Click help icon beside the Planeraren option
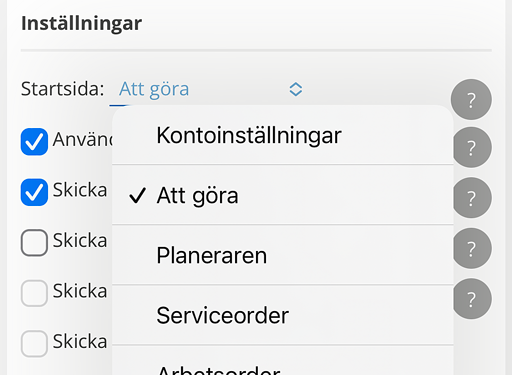Viewport: 512px width, 375px height. (472, 248)
